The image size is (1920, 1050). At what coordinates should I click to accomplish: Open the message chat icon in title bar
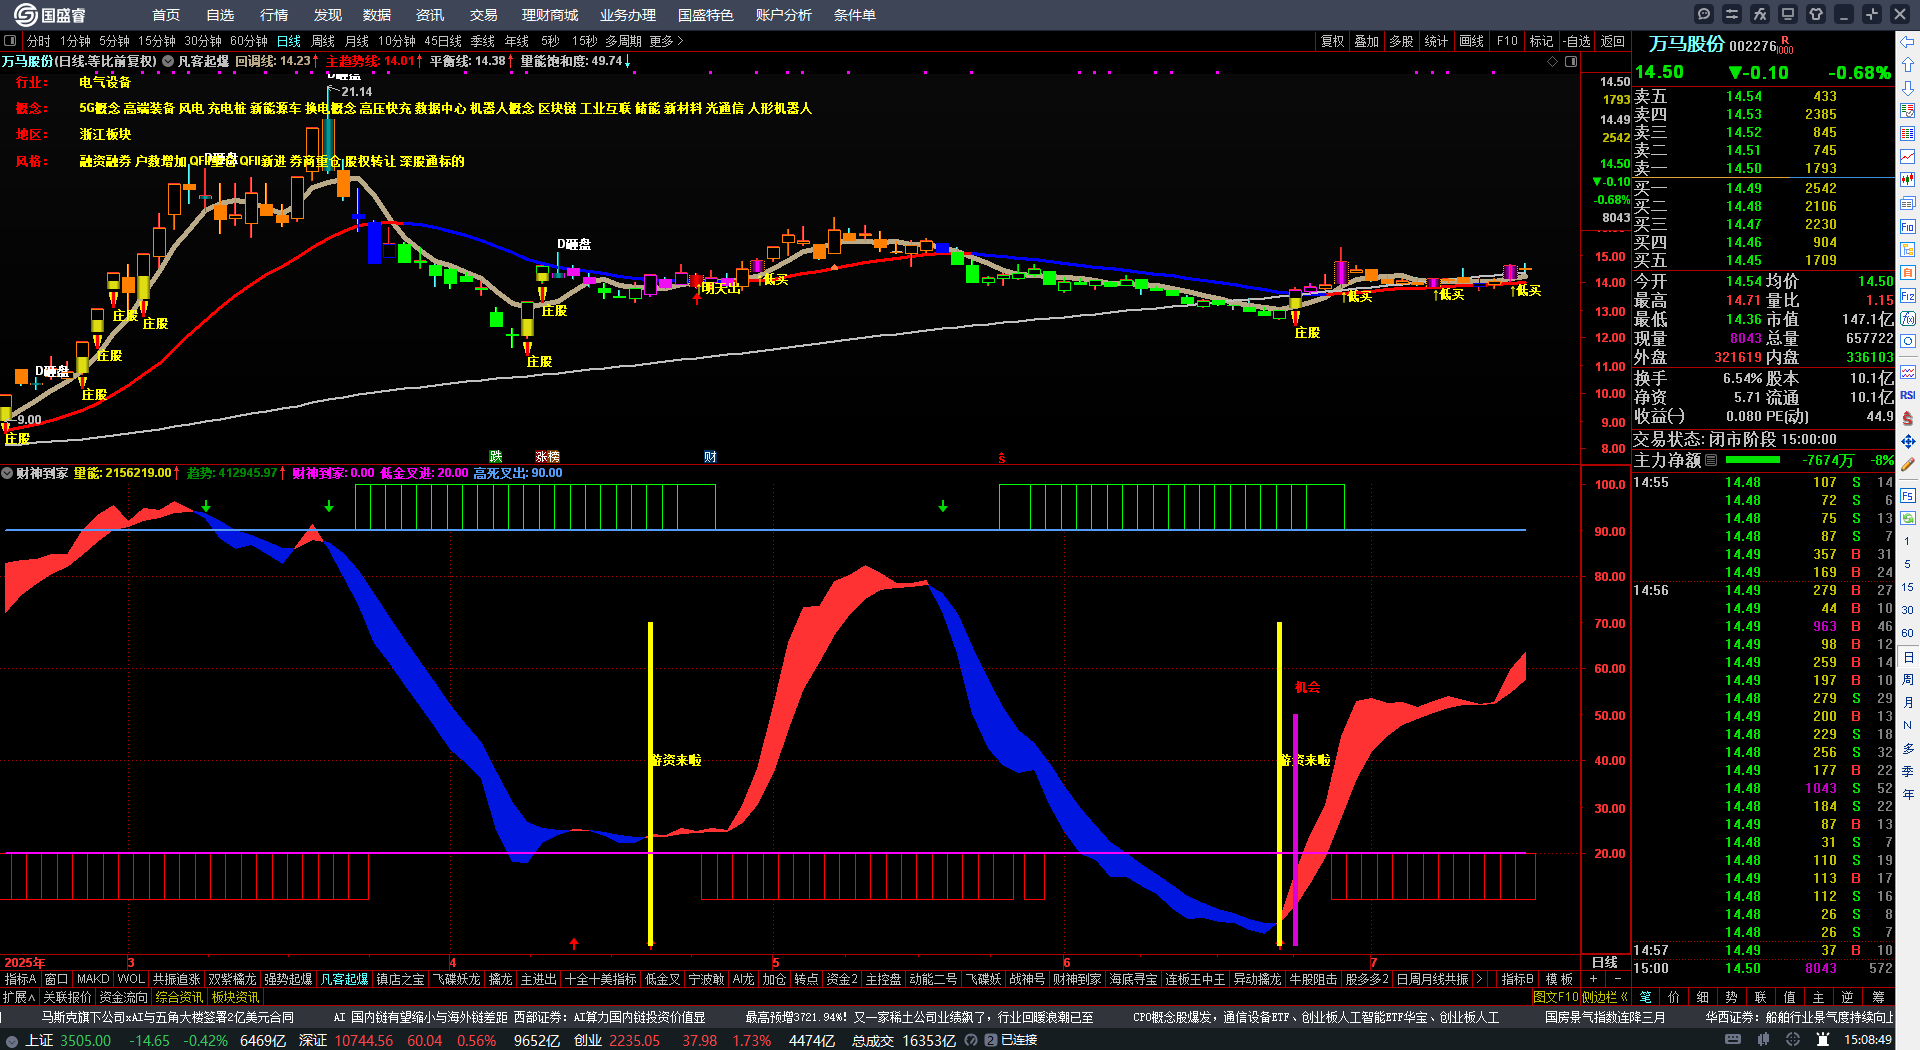tap(1704, 14)
